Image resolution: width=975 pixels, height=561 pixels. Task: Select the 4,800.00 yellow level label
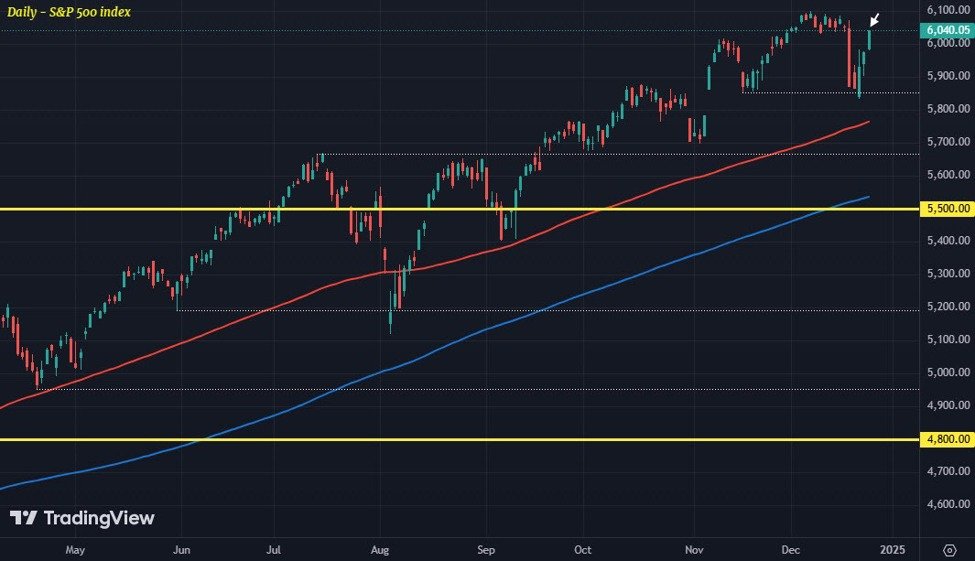click(x=947, y=439)
